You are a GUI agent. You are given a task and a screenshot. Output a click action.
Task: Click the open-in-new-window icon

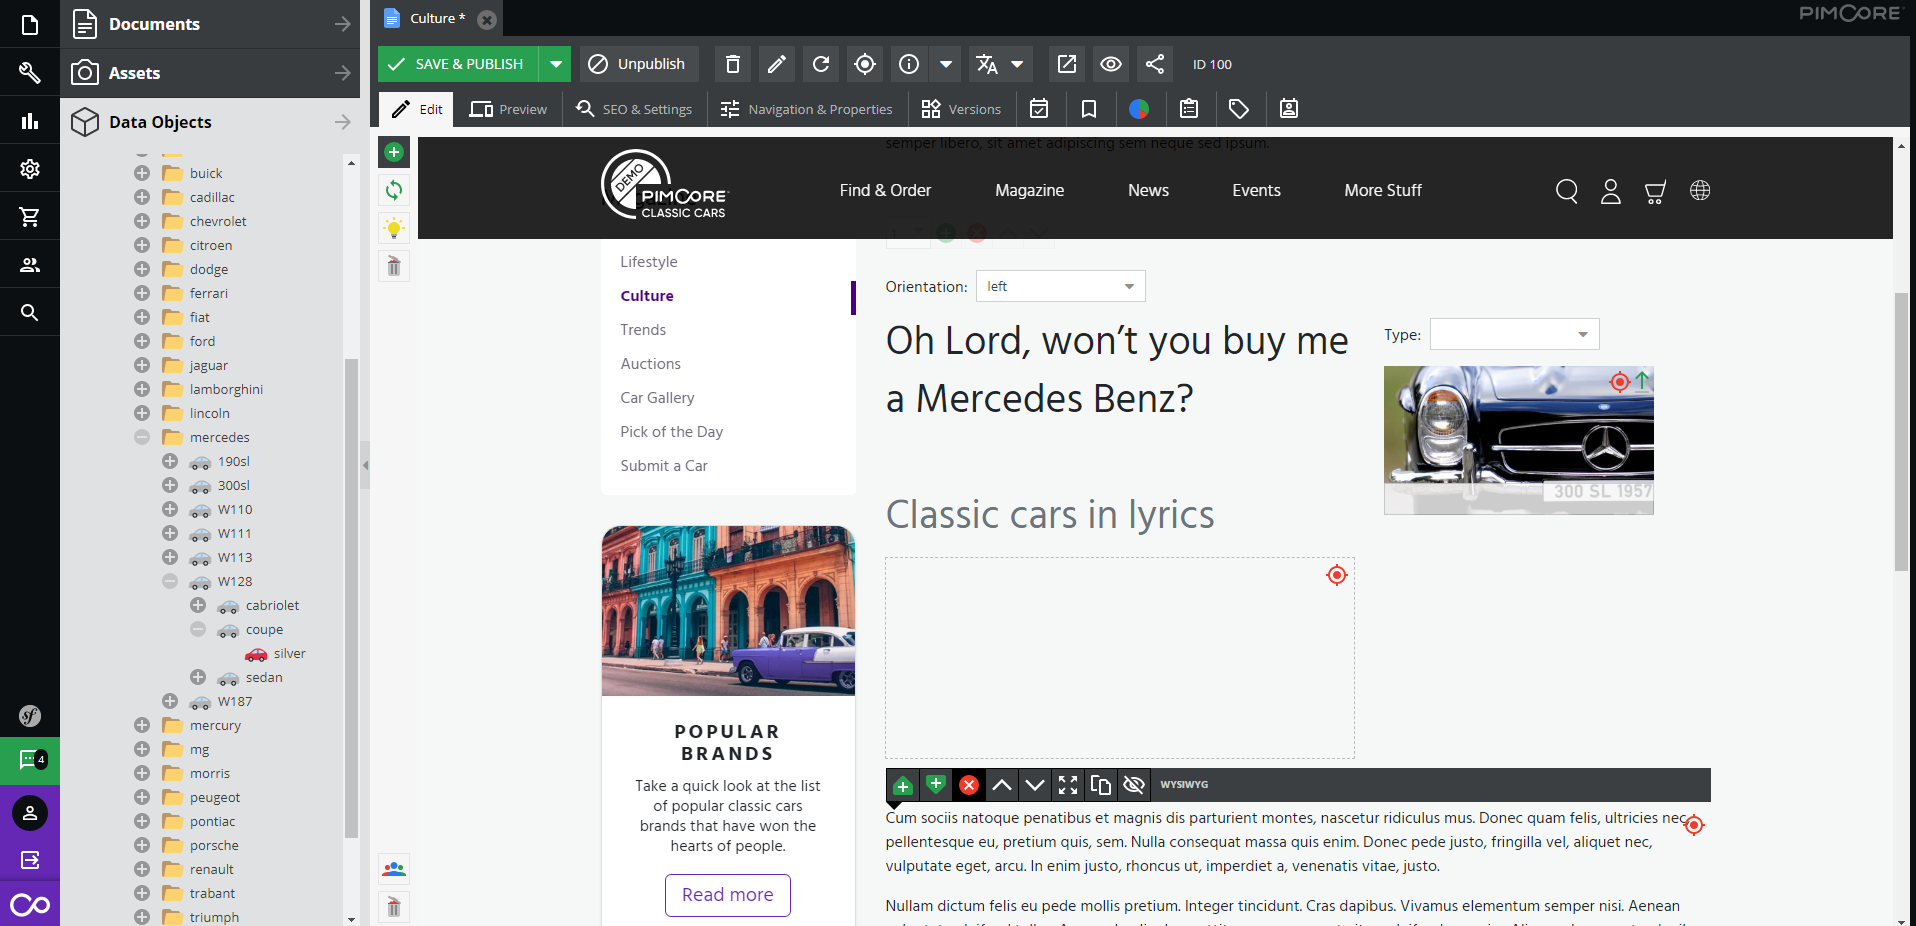[x=1067, y=64]
